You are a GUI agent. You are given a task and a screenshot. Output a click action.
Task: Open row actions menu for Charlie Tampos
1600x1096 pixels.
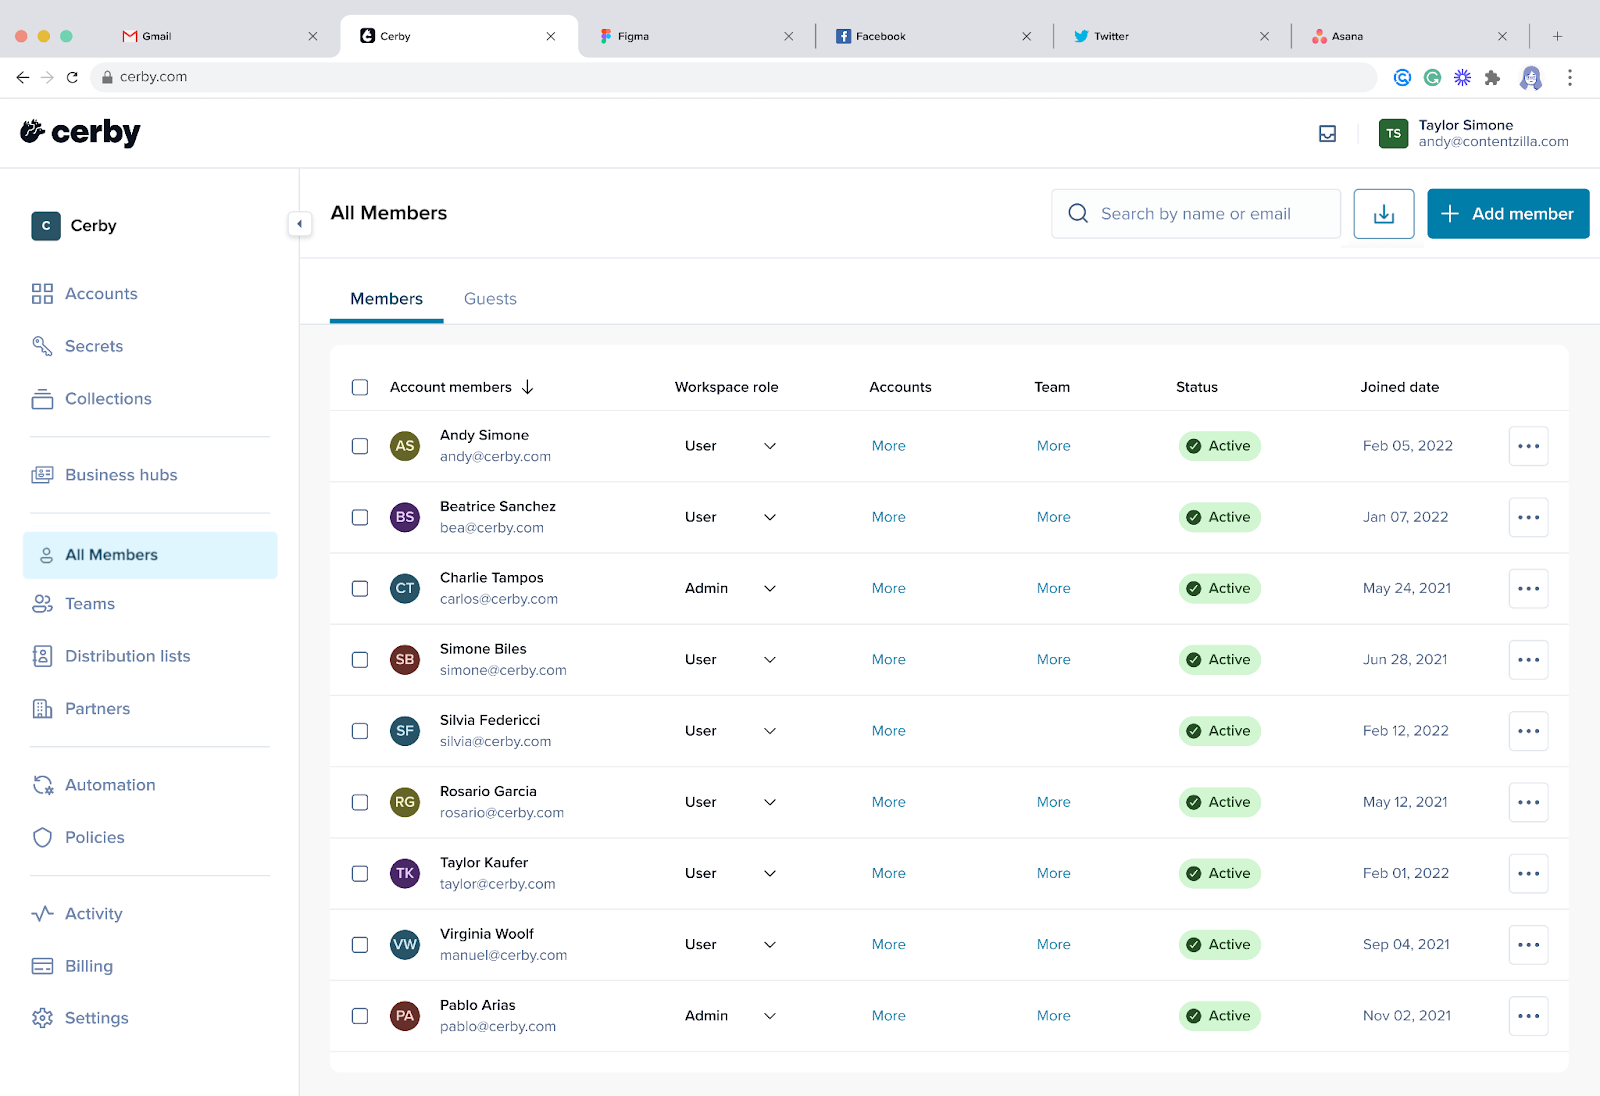click(1528, 588)
